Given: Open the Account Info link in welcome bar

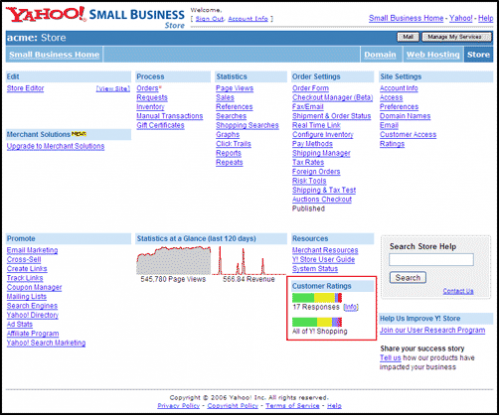Looking at the screenshot, I should pos(248,19).
